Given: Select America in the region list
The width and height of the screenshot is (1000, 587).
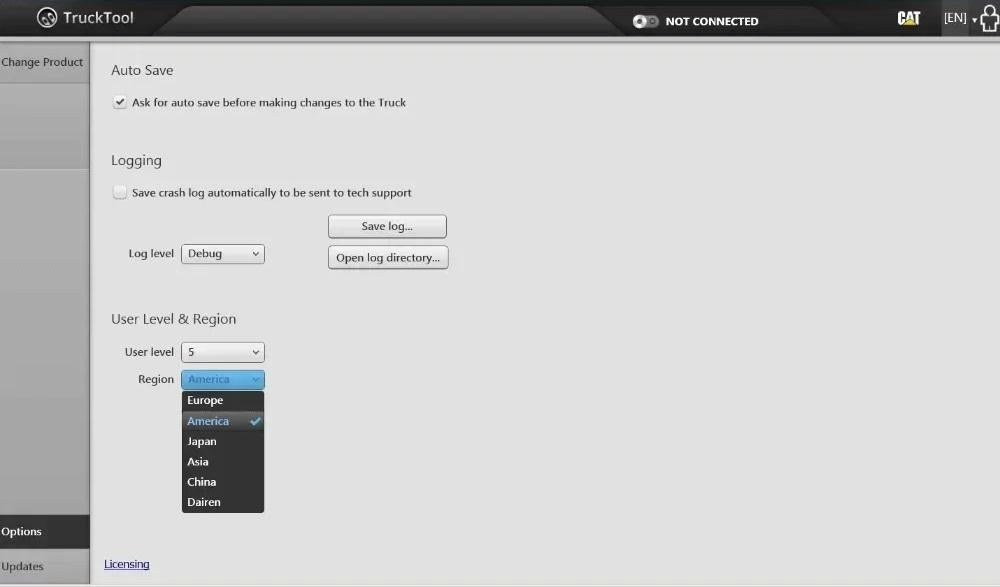Looking at the screenshot, I should click(223, 421).
